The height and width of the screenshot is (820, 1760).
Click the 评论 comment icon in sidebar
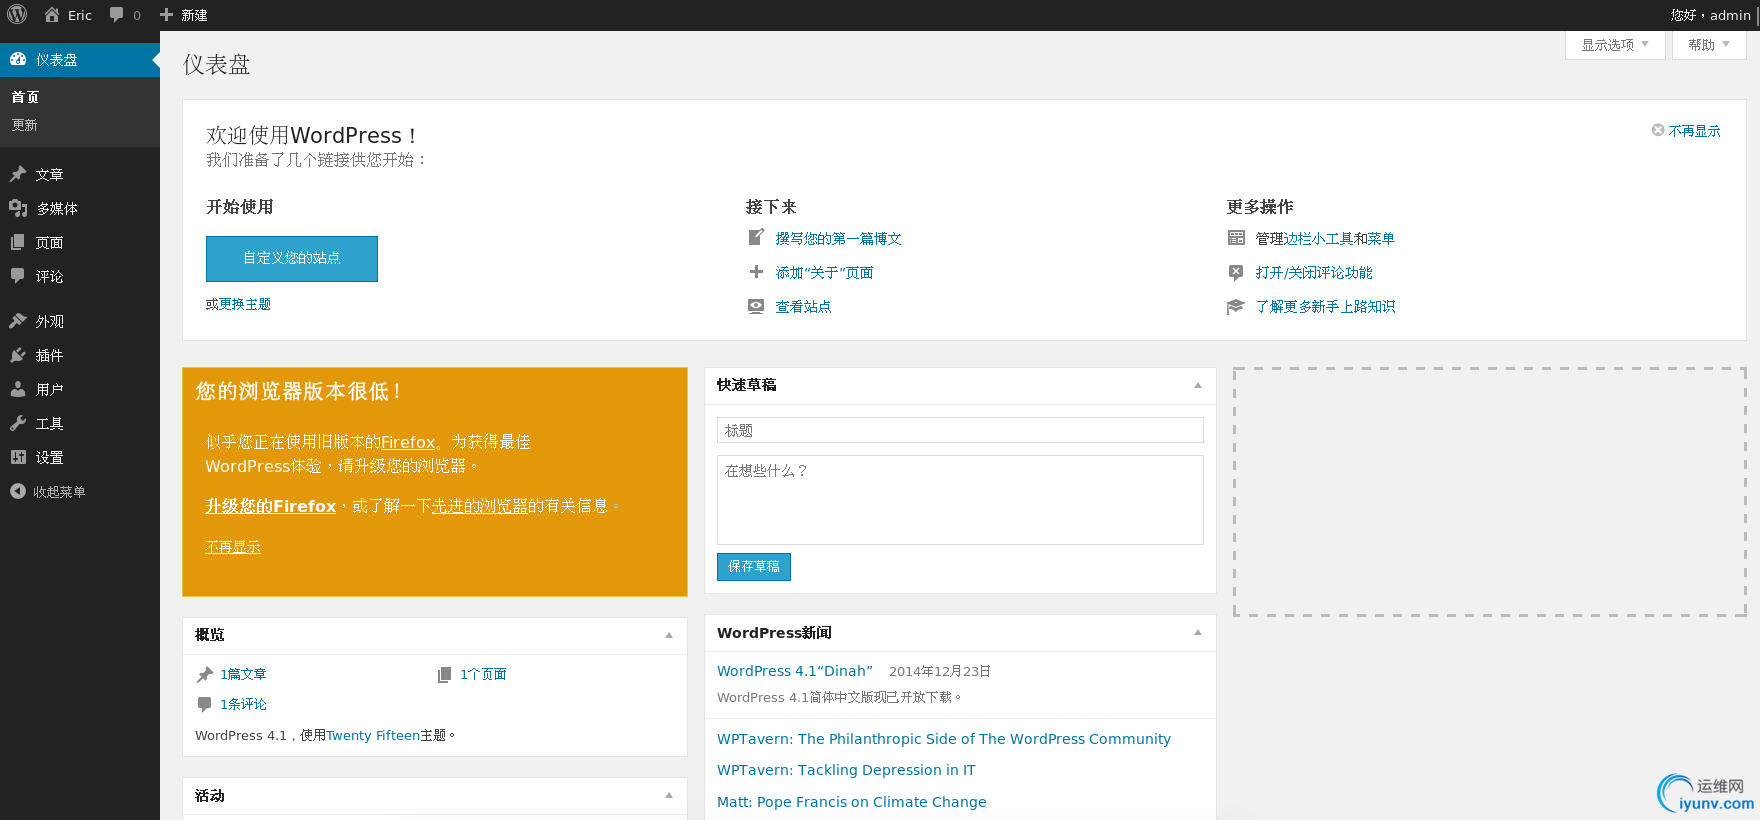(x=18, y=276)
